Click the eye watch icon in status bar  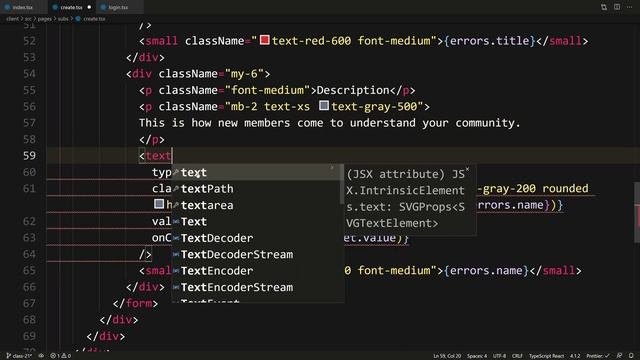click(41, 356)
